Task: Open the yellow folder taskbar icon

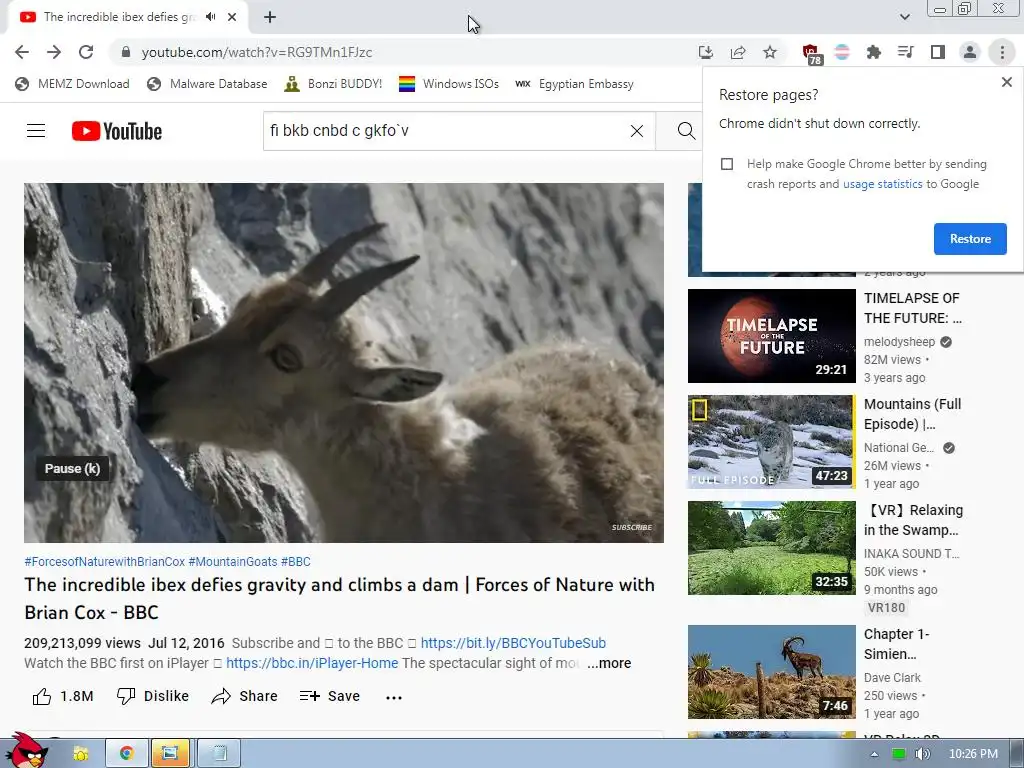Action: (x=80, y=754)
